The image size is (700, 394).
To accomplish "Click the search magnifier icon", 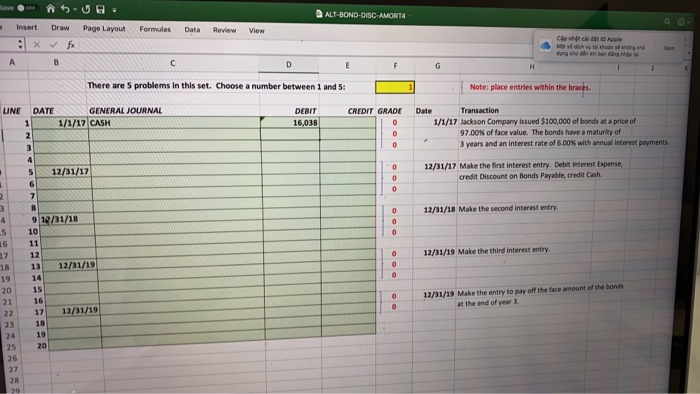I will point(667,21).
